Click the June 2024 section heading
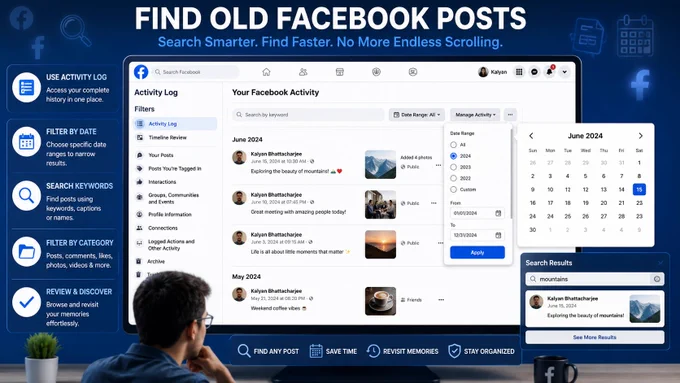This screenshot has height=383, width=680. 247,139
